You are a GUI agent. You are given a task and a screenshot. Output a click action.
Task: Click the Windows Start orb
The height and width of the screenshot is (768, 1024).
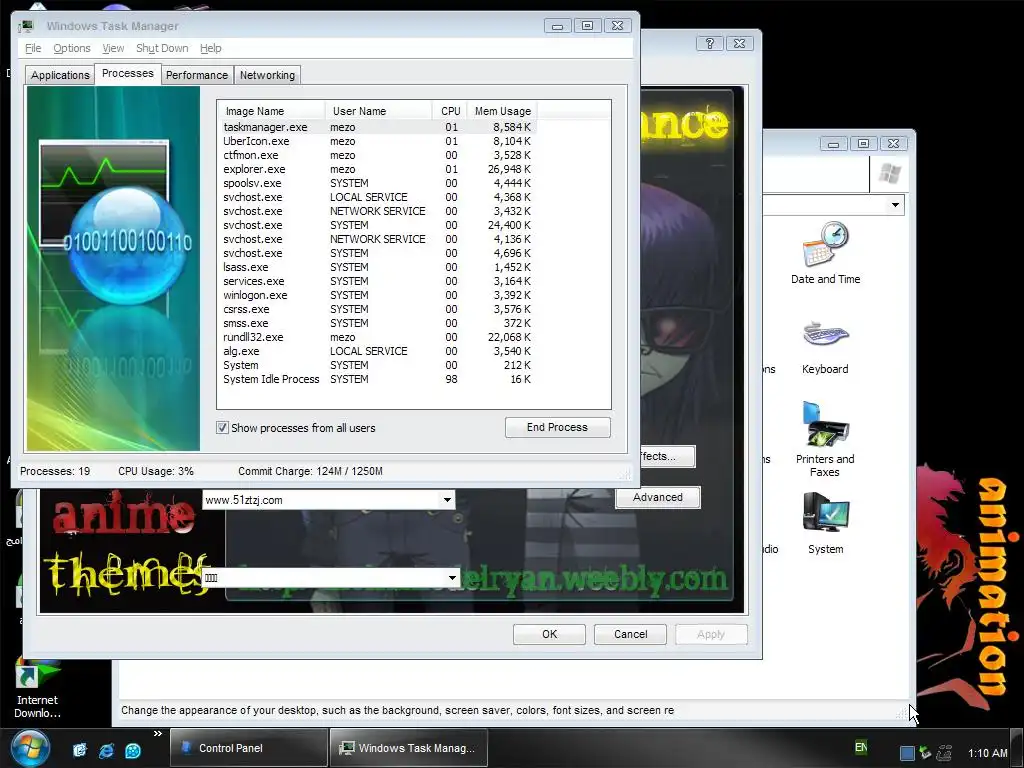pos(30,748)
